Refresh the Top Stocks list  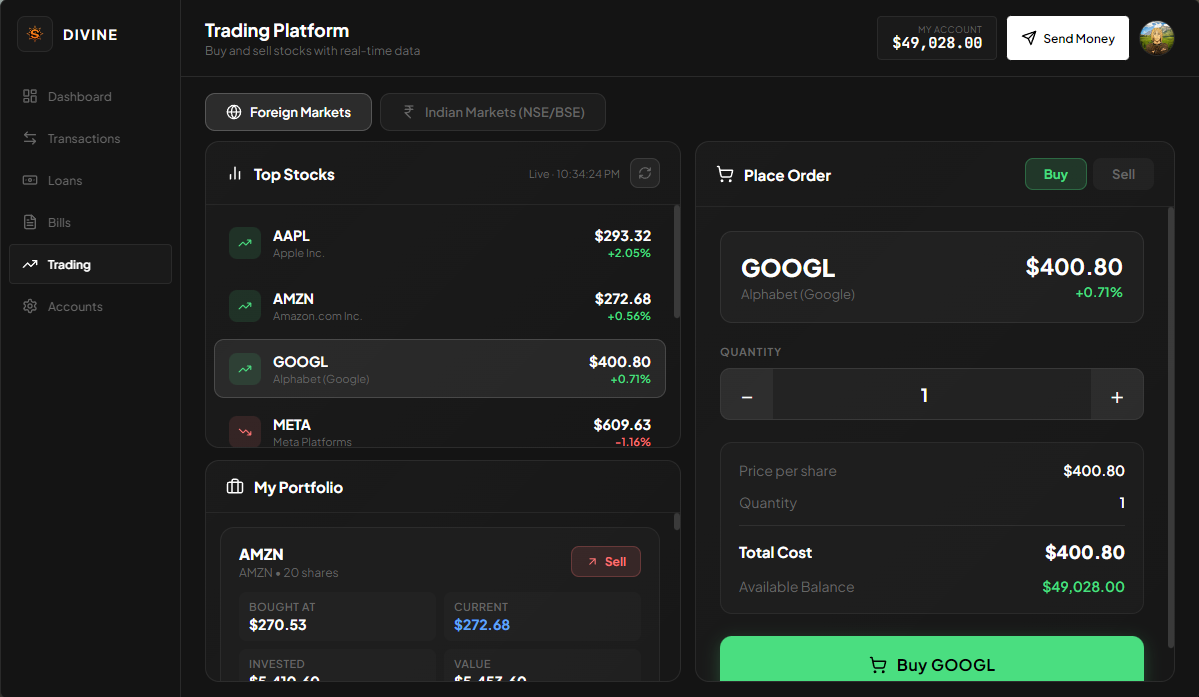pos(645,173)
